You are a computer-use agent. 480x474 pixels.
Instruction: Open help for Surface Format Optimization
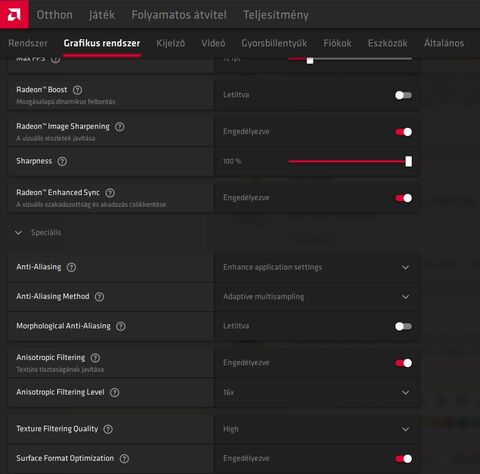point(124,459)
